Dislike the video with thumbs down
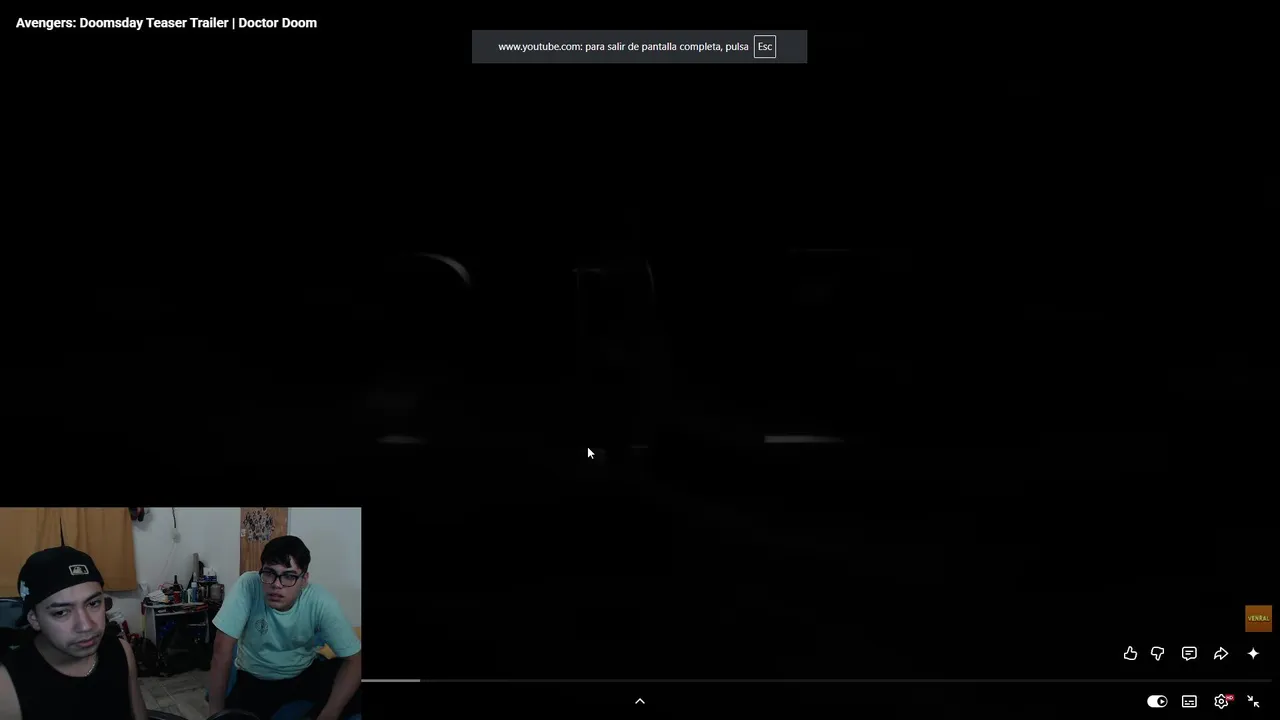The width and height of the screenshot is (1280, 720). click(1157, 653)
